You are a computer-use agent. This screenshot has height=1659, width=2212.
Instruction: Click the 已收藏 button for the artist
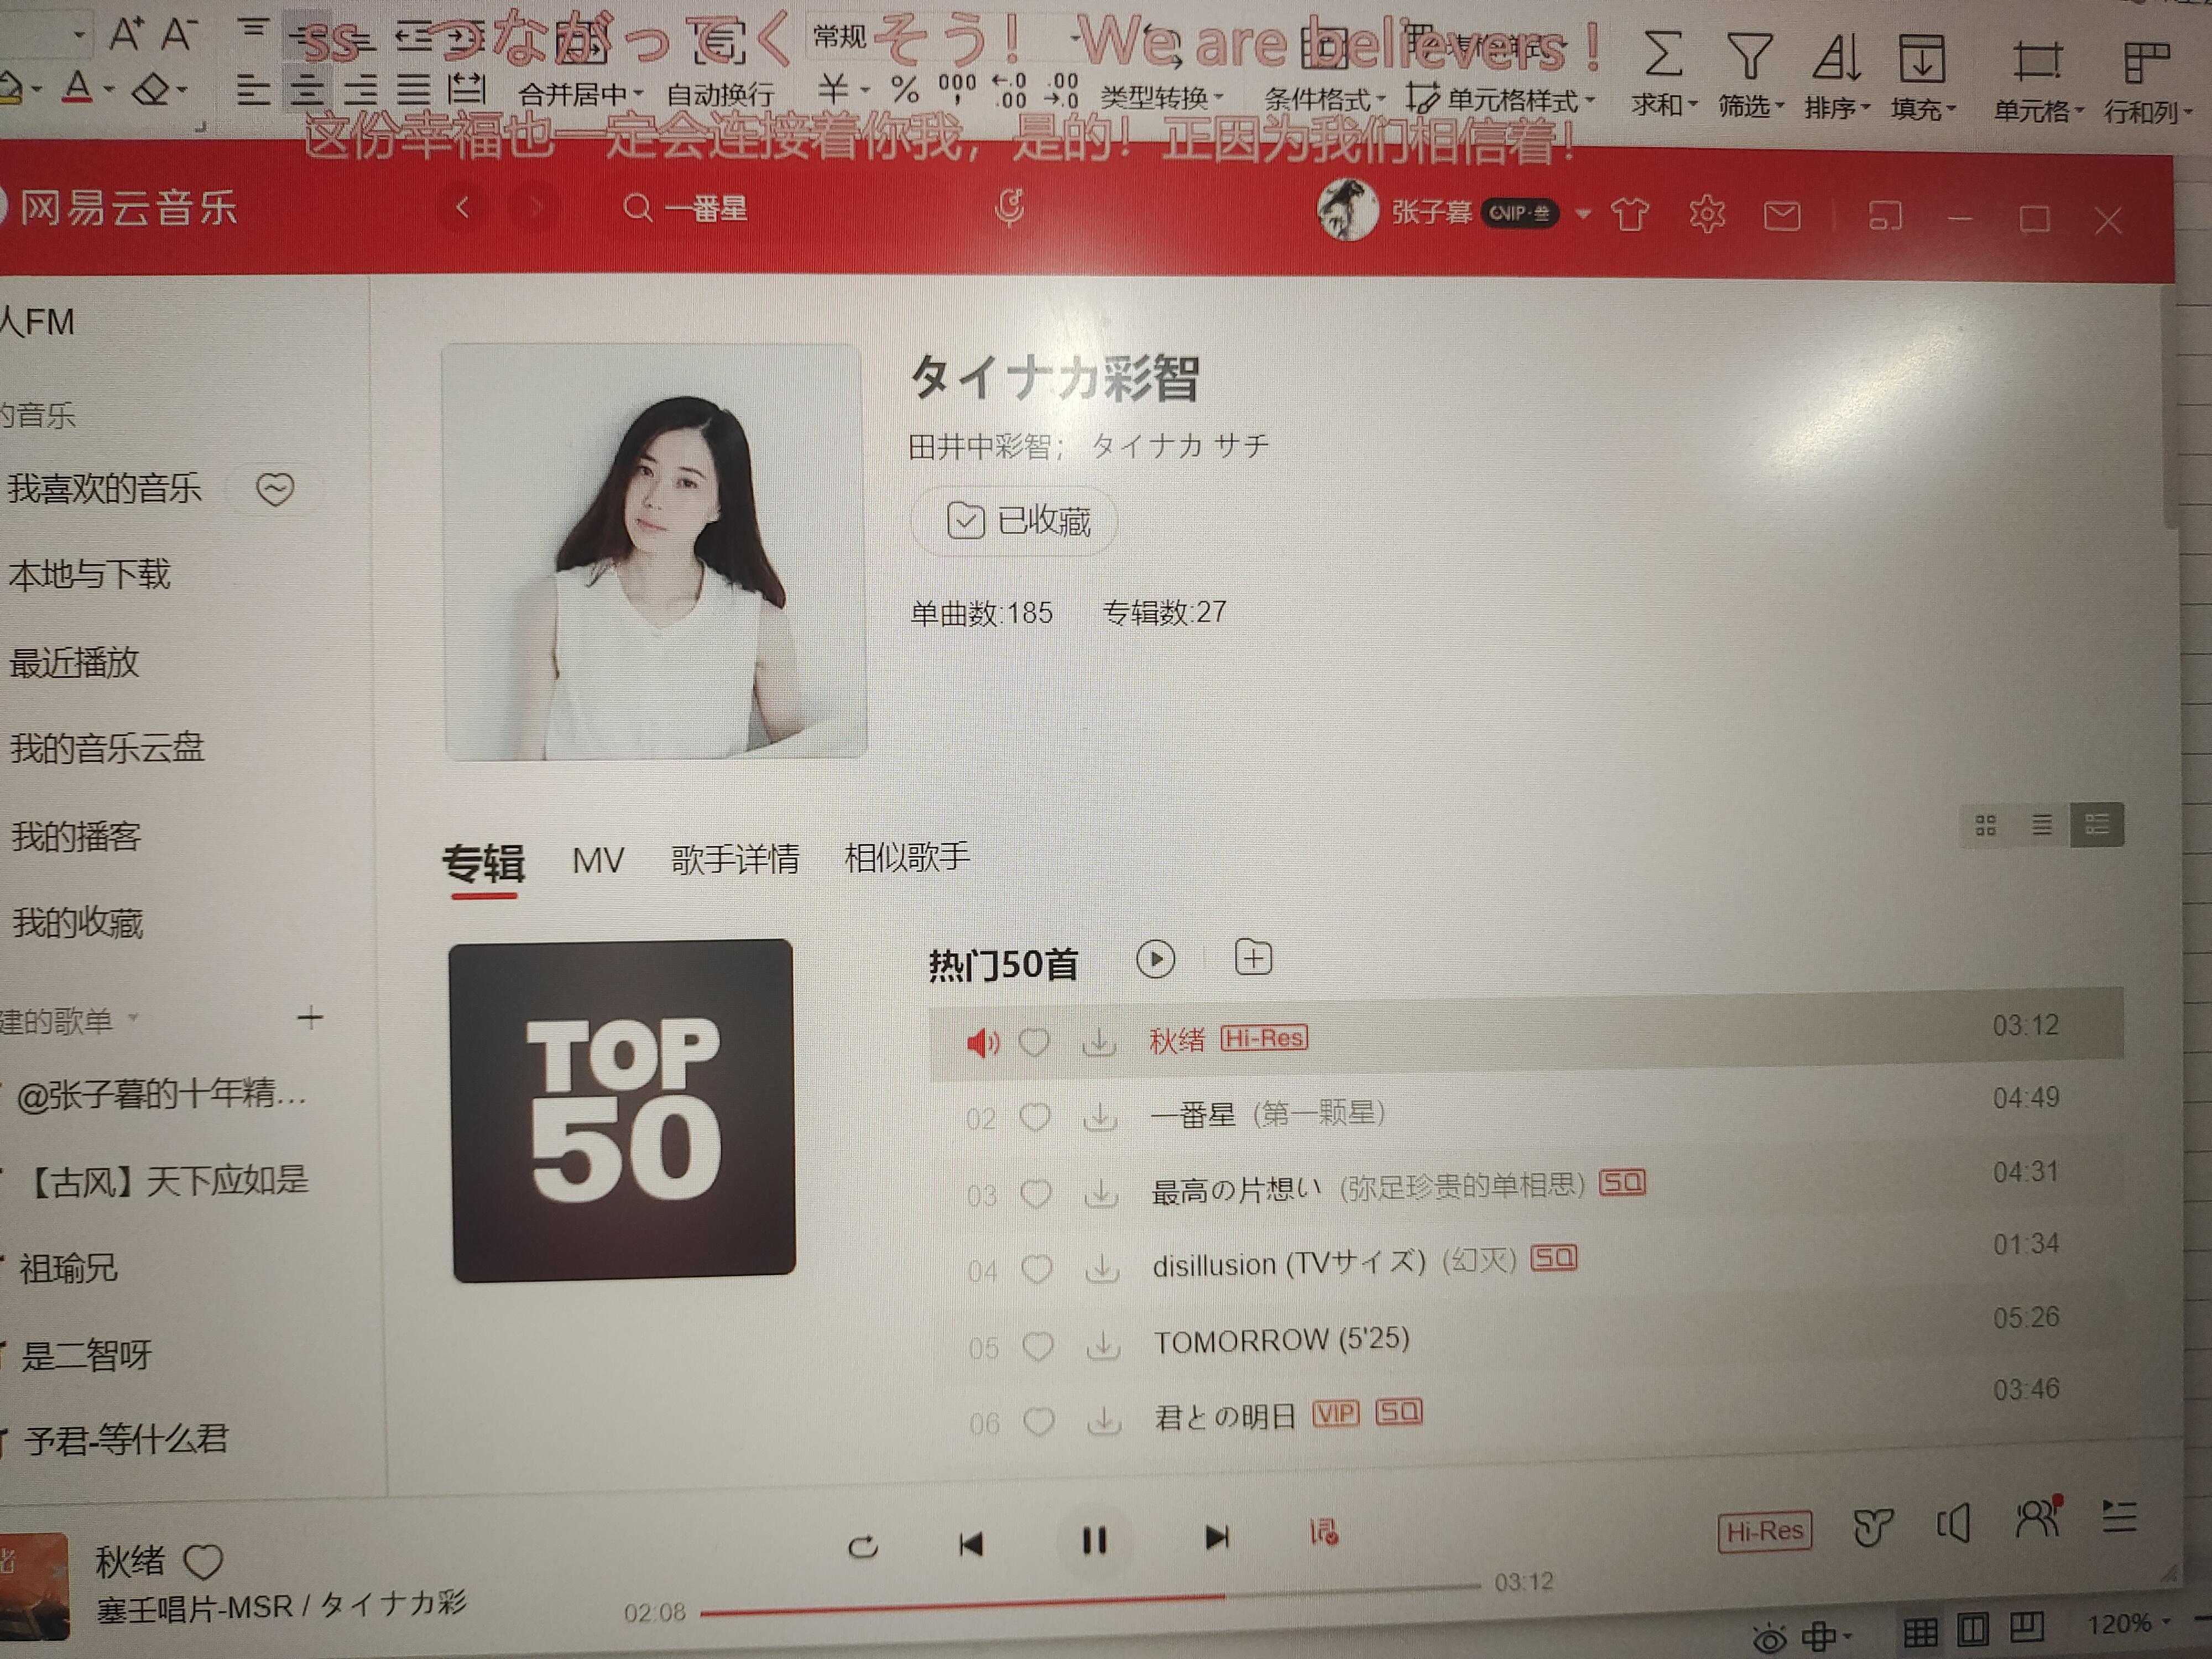coord(1015,521)
